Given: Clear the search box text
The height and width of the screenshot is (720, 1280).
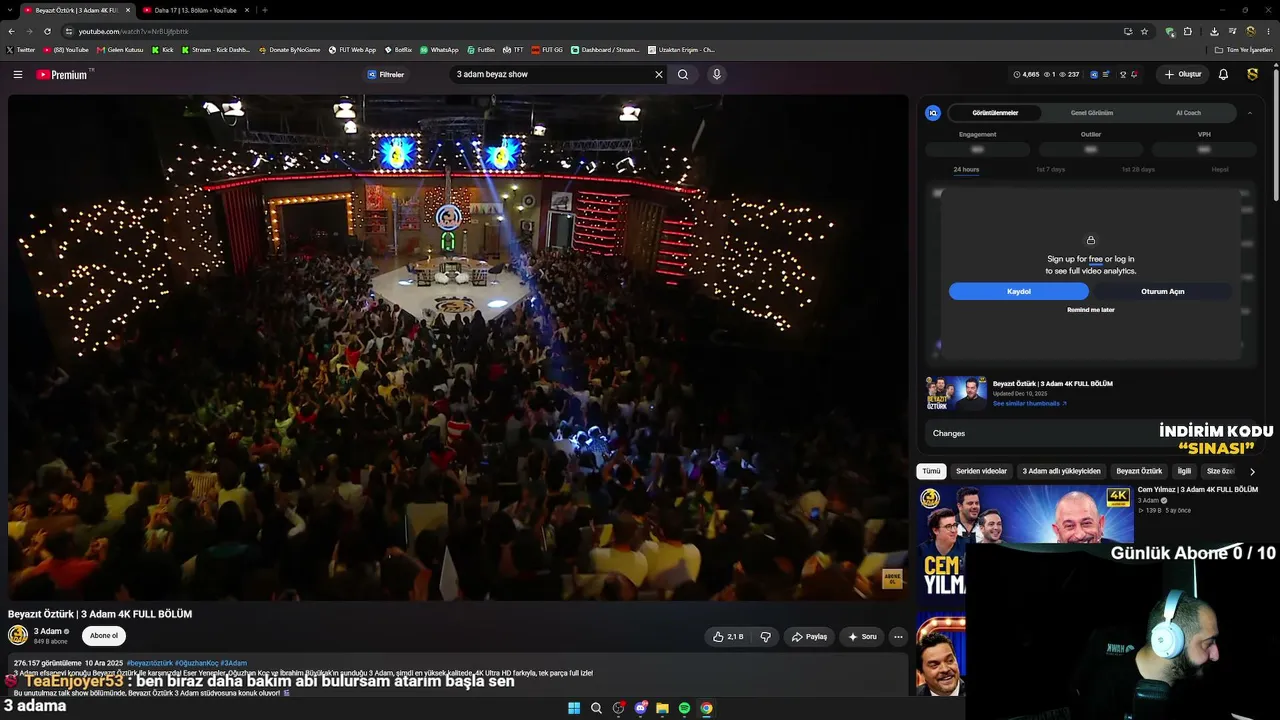Looking at the screenshot, I should 659,74.
